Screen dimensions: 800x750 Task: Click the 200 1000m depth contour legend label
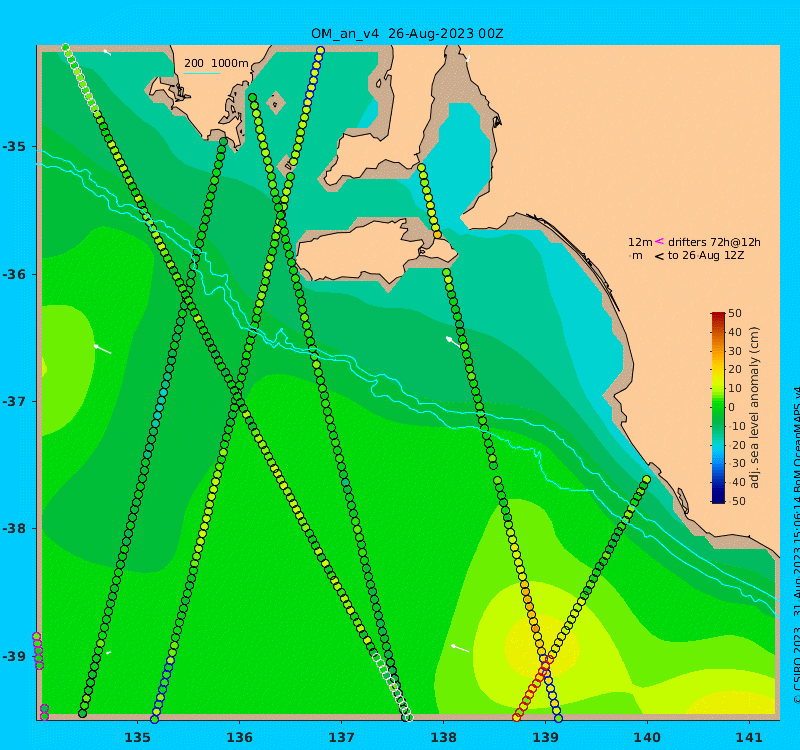pos(216,63)
